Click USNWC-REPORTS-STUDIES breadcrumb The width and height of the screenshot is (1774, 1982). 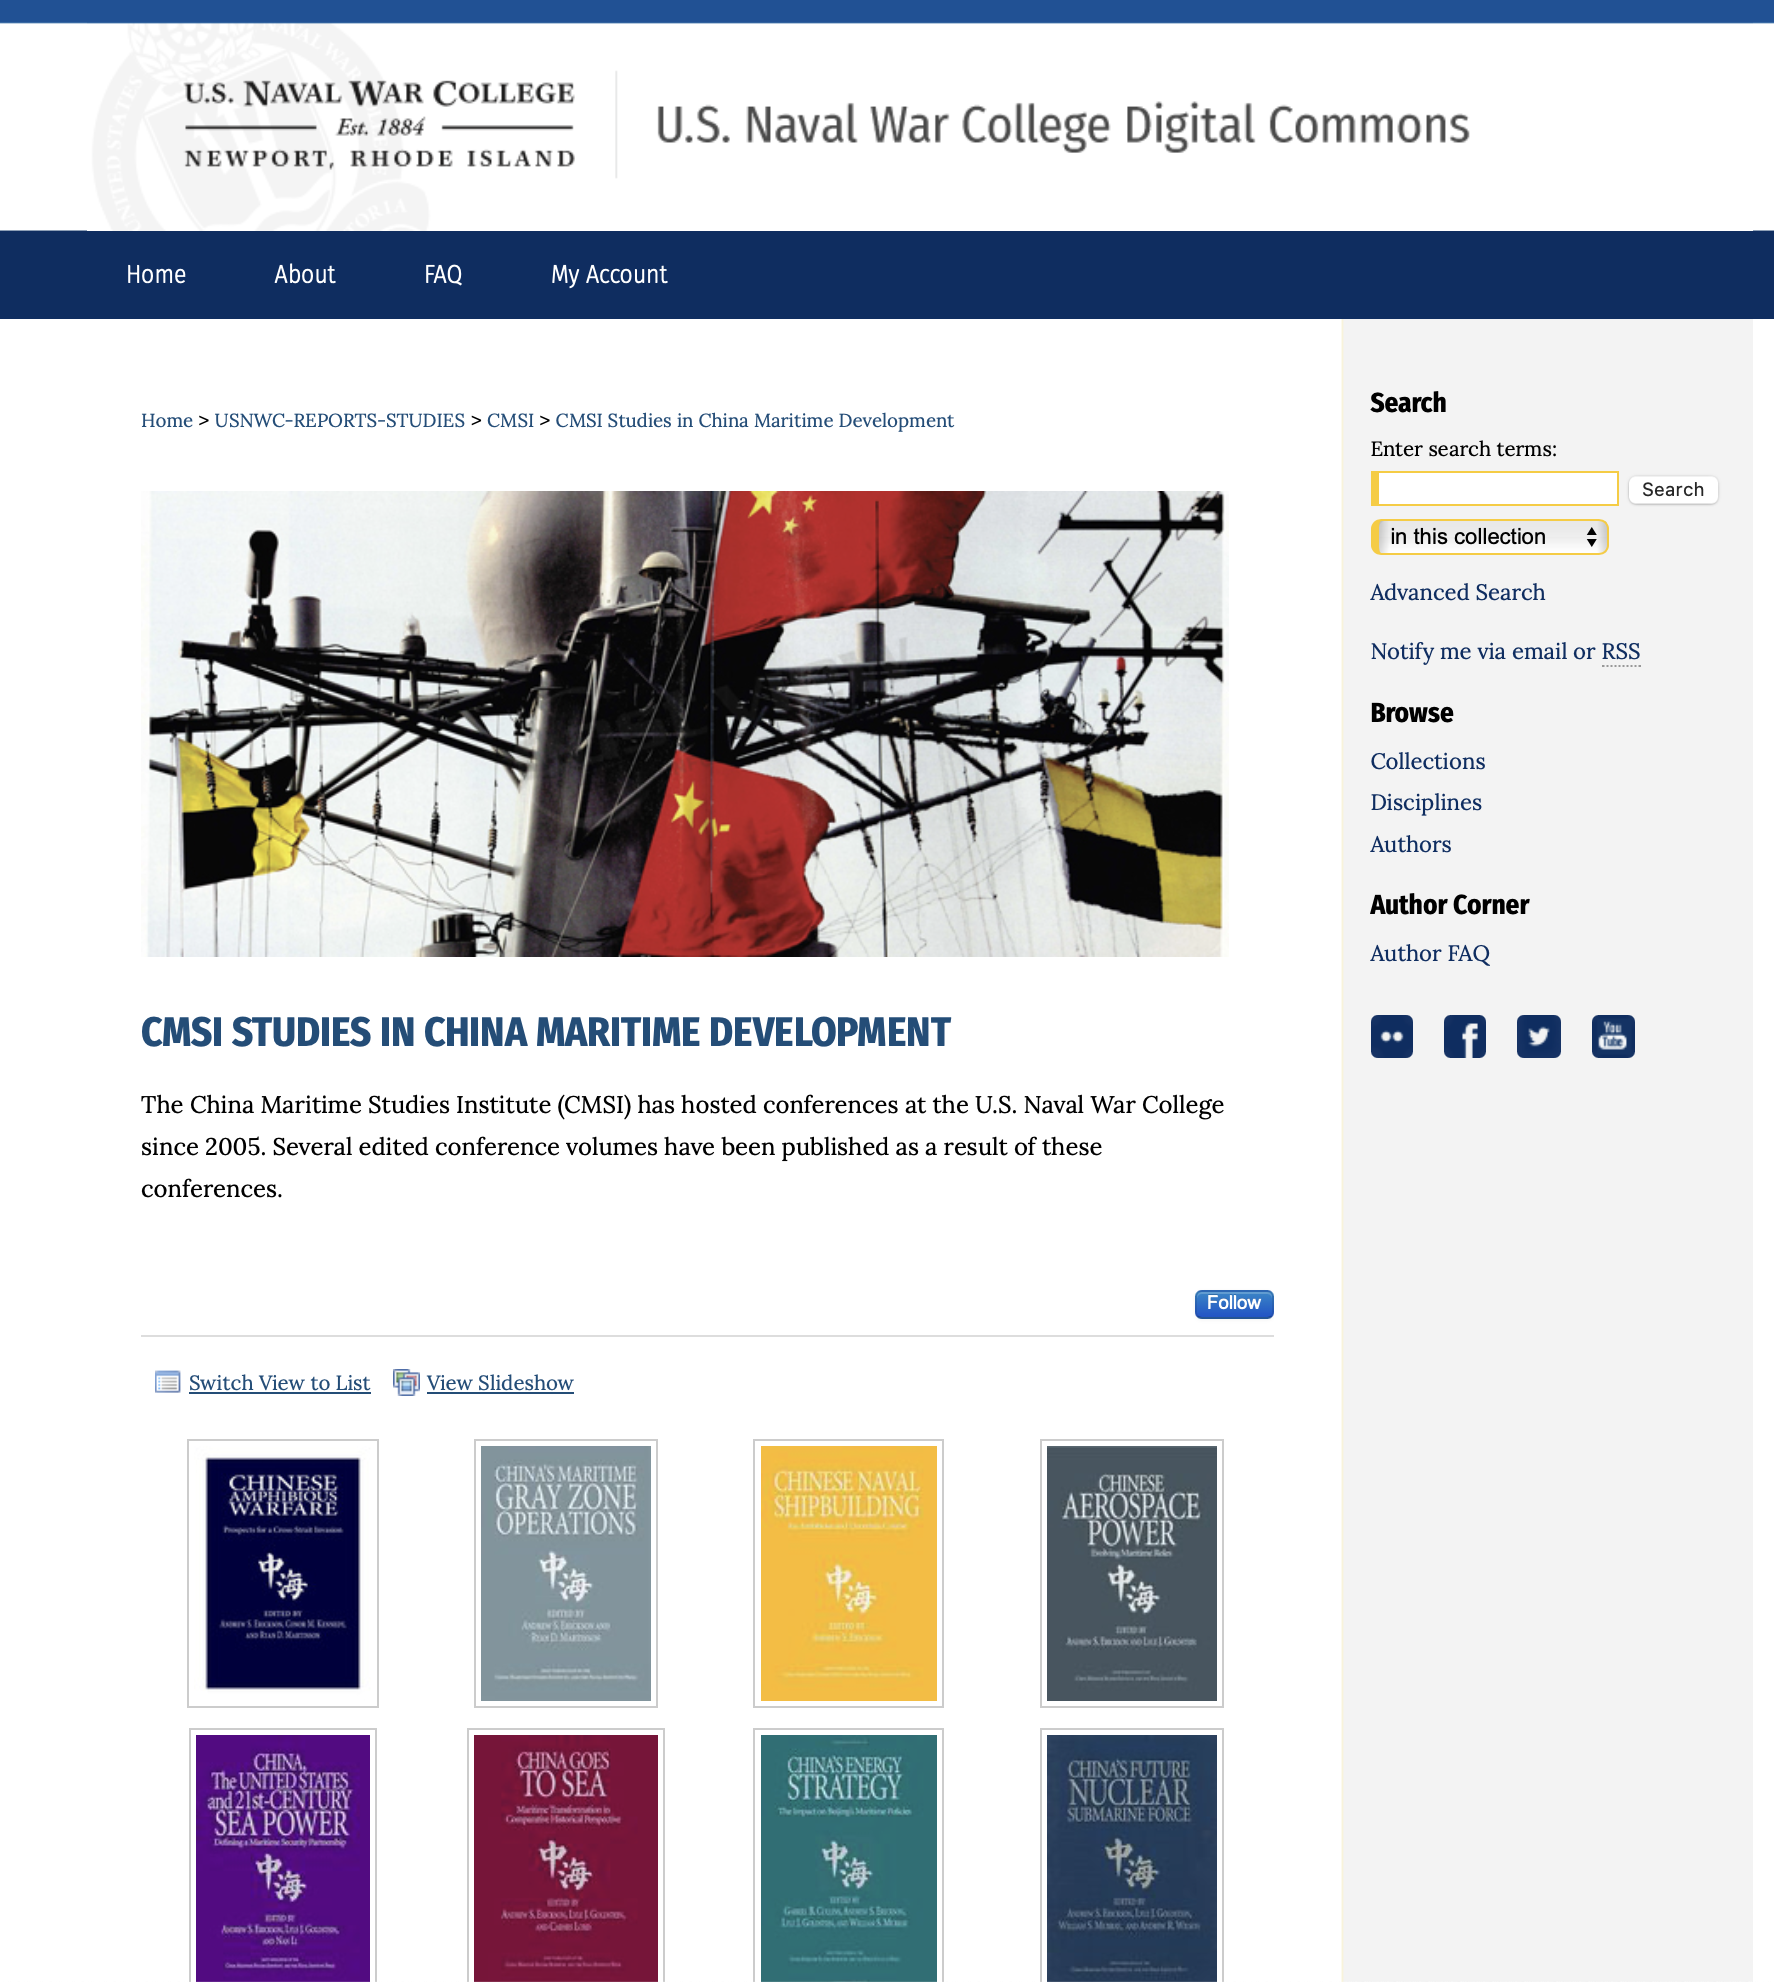[340, 420]
